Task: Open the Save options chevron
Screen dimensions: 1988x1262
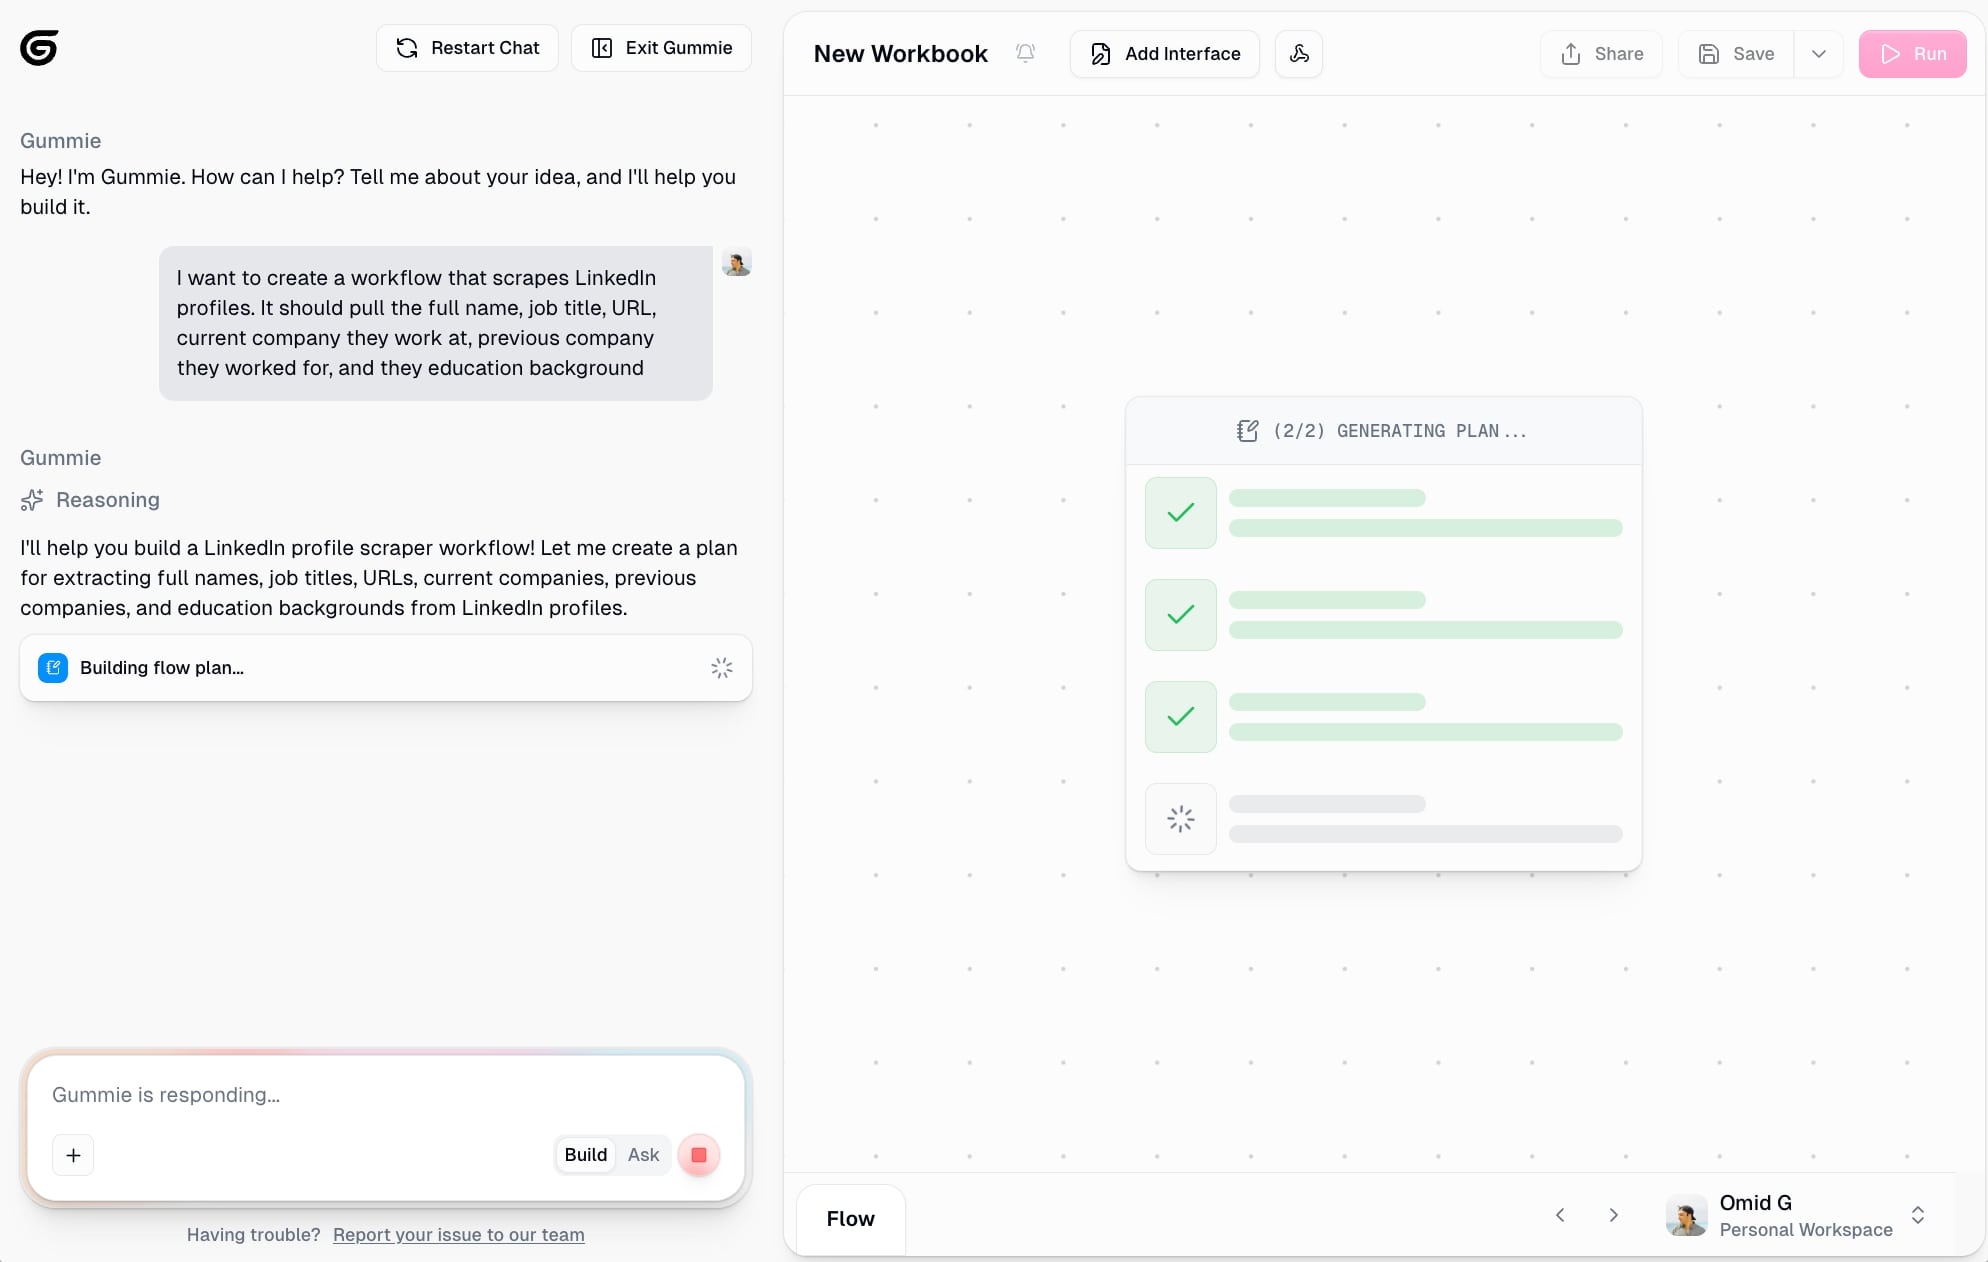Action: point(1819,54)
